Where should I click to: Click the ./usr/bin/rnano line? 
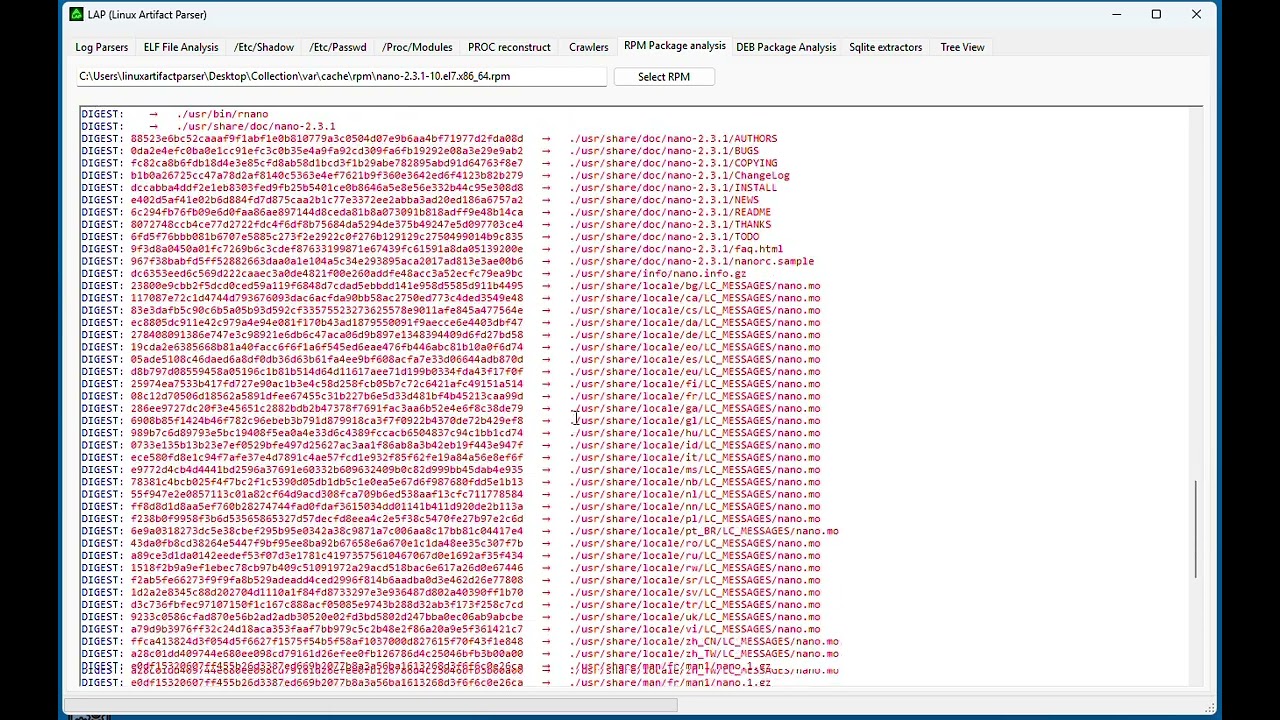coord(222,114)
